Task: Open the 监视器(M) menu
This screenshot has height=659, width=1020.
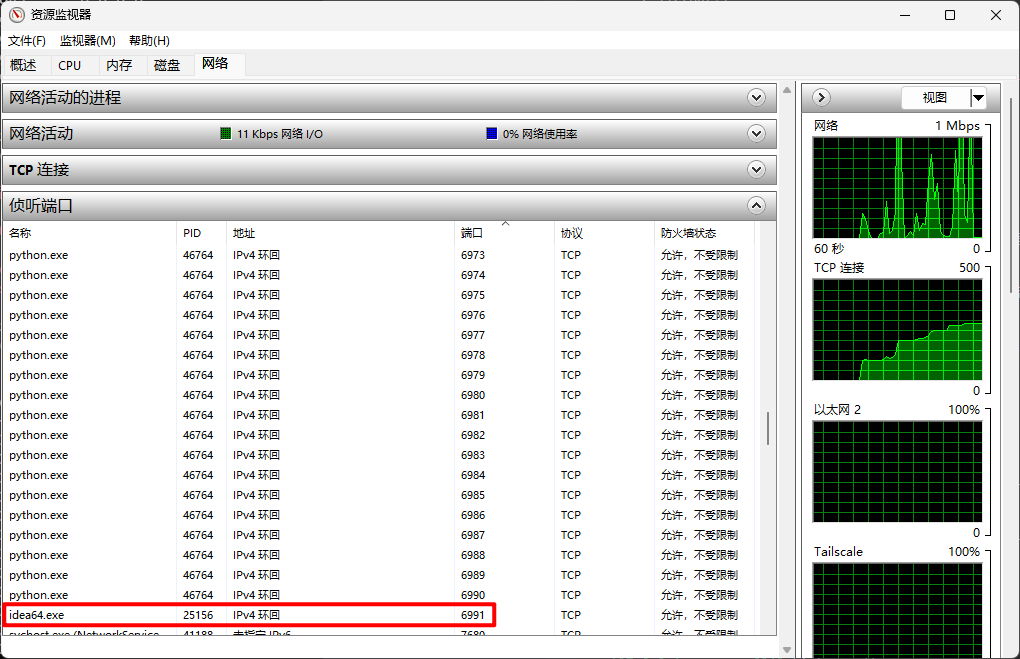Action: coord(88,41)
